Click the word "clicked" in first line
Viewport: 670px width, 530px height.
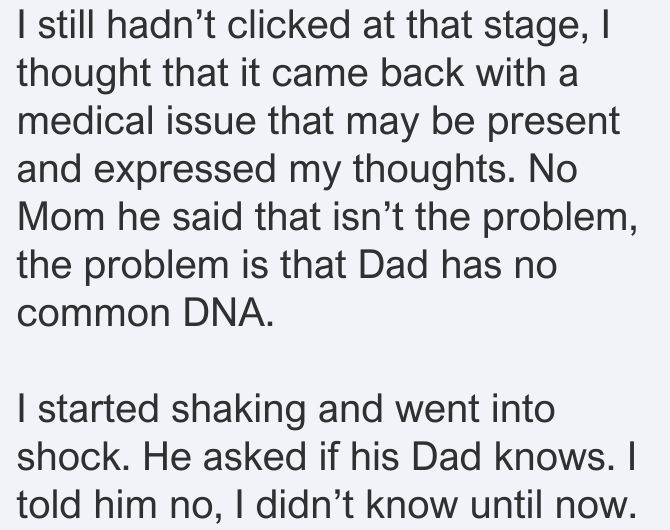coord(288,25)
